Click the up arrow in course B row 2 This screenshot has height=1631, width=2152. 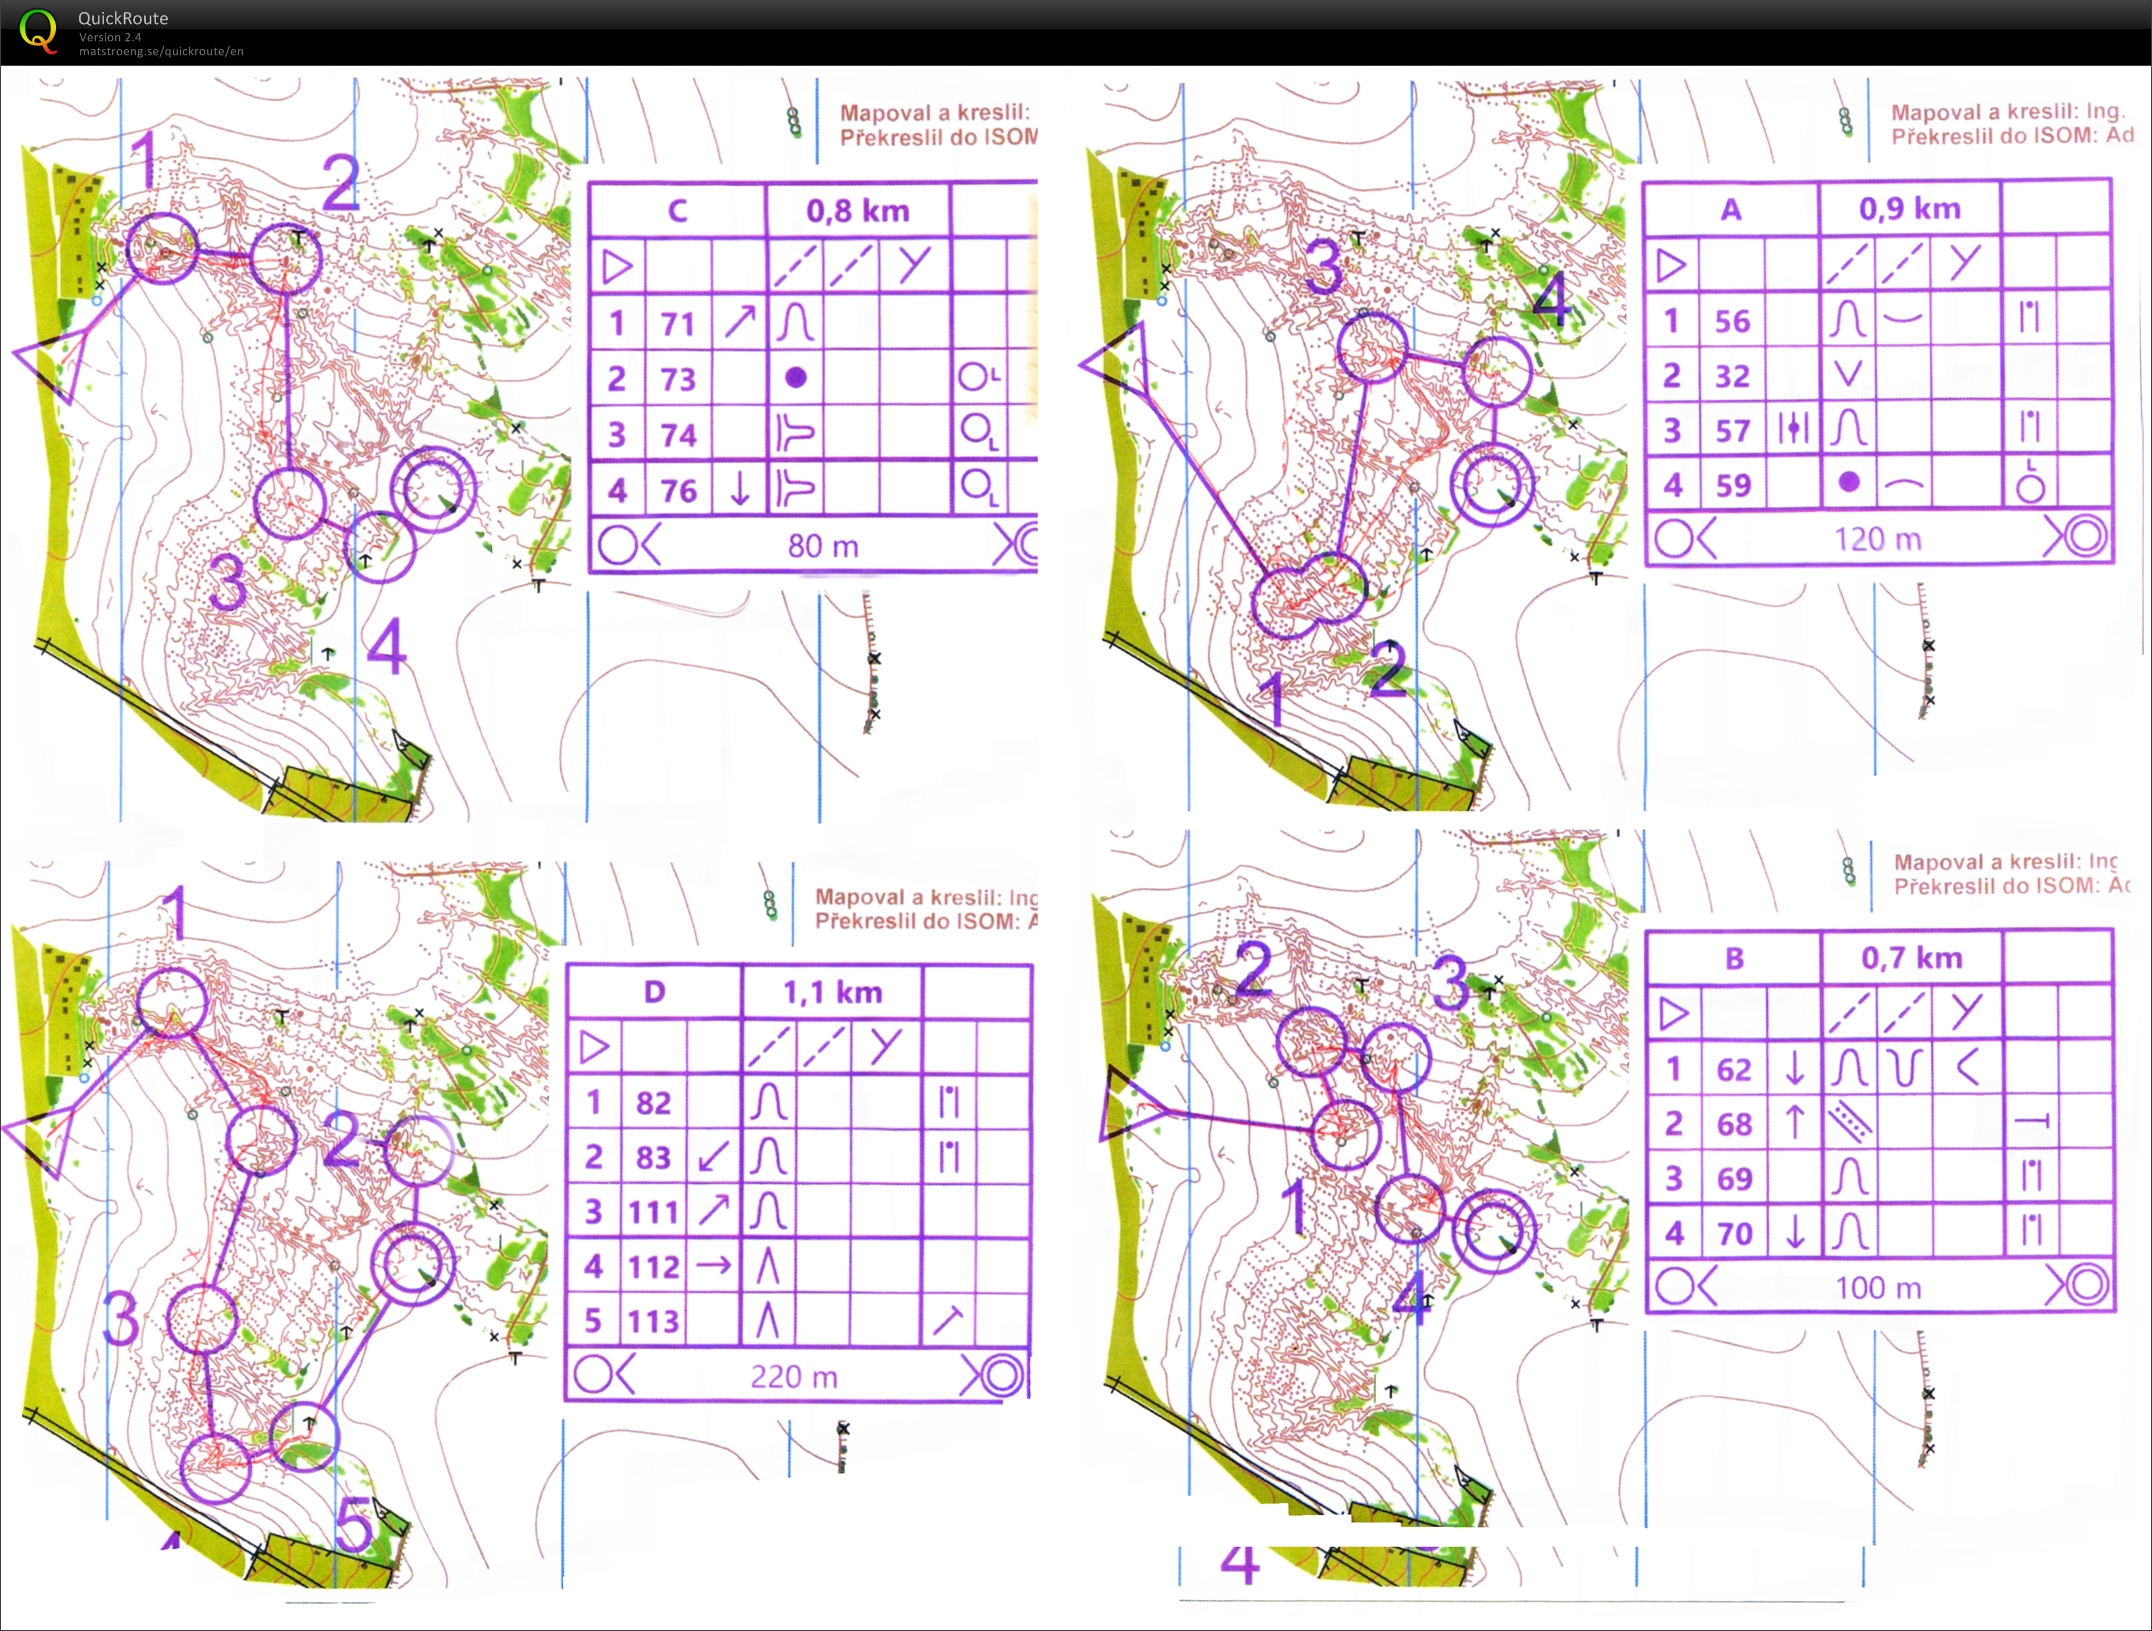click(x=1795, y=1122)
